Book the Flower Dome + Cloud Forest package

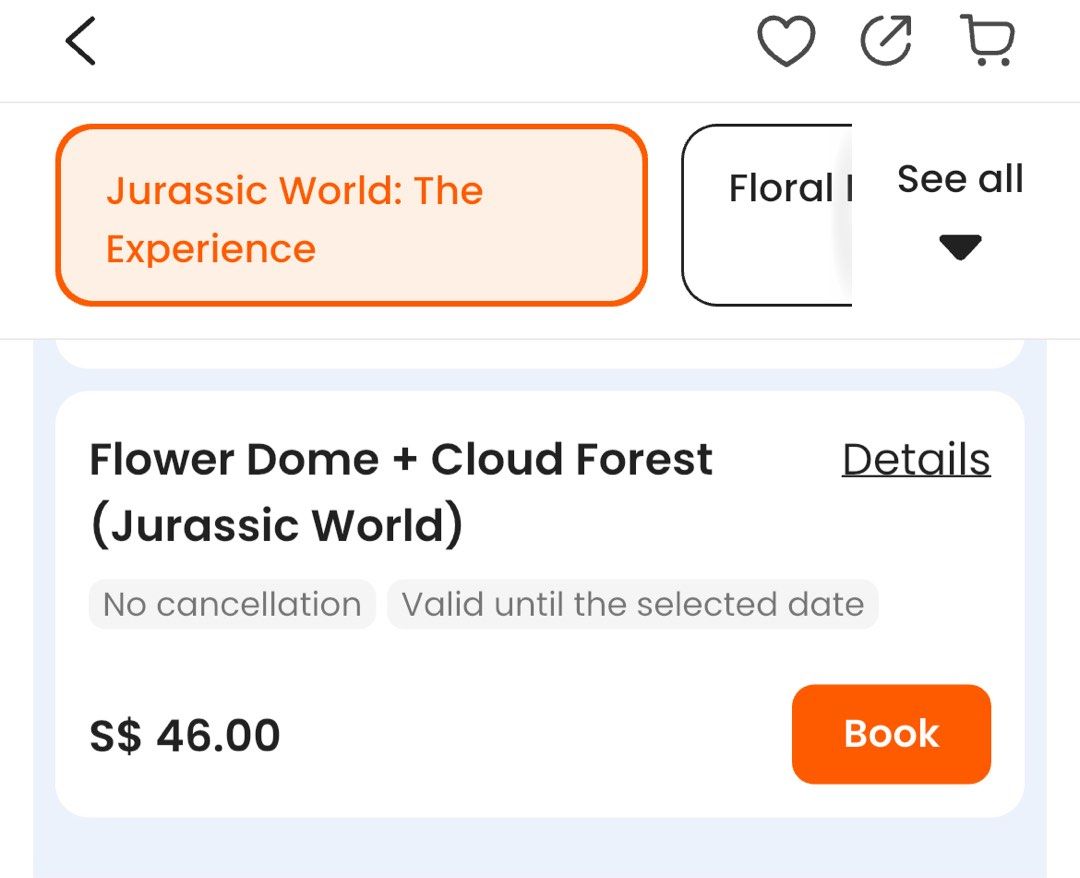click(x=890, y=733)
